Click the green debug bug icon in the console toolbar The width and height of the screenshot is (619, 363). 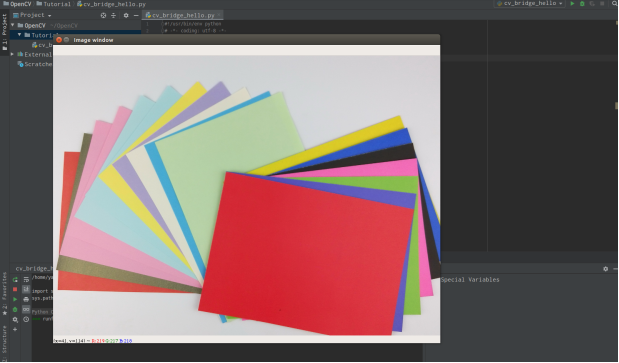click(15, 310)
